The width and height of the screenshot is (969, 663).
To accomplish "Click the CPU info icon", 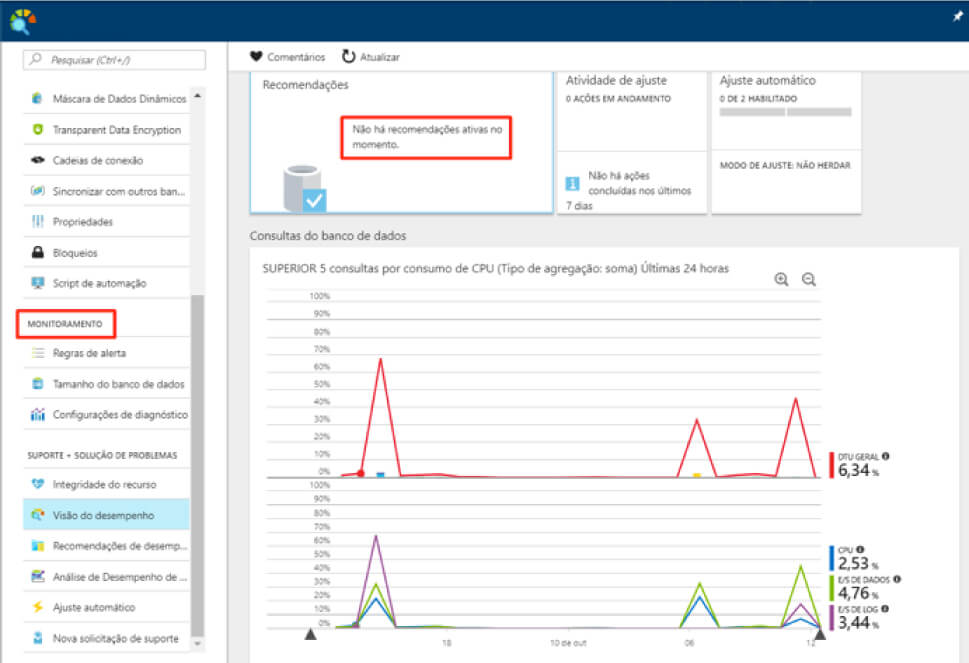I will point(861,549).
